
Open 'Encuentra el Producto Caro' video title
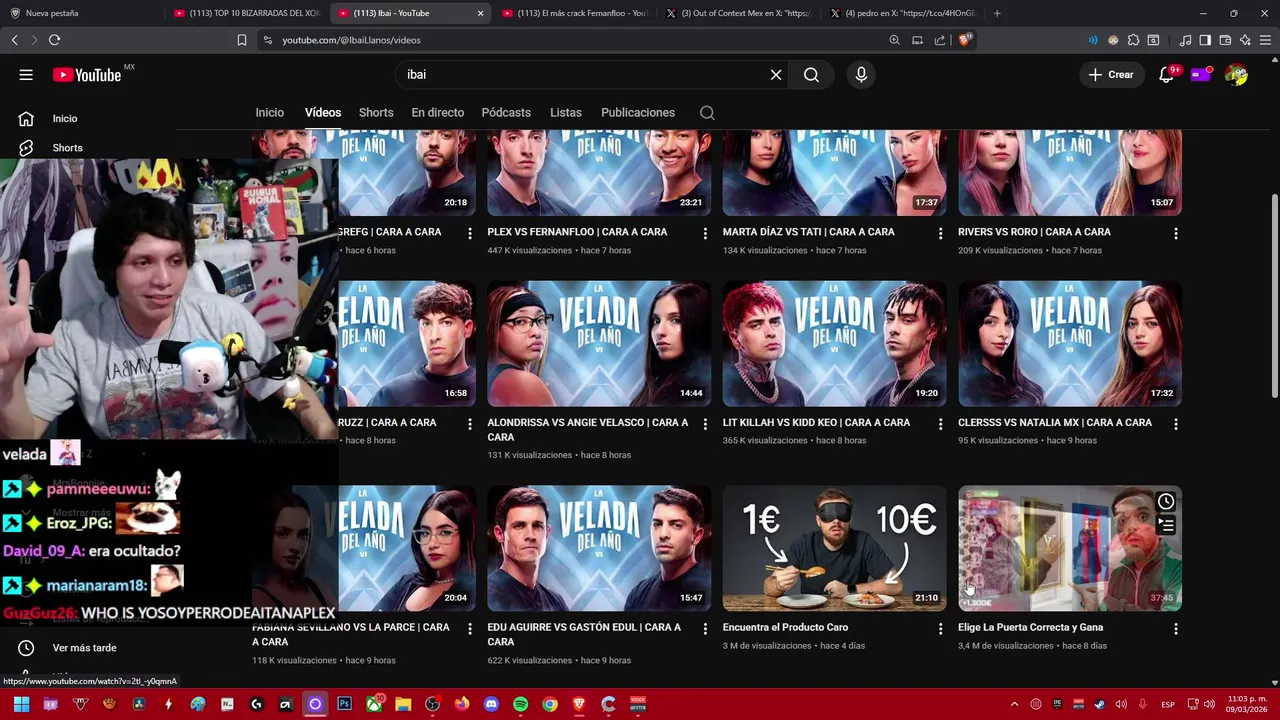tap(785, 628)
